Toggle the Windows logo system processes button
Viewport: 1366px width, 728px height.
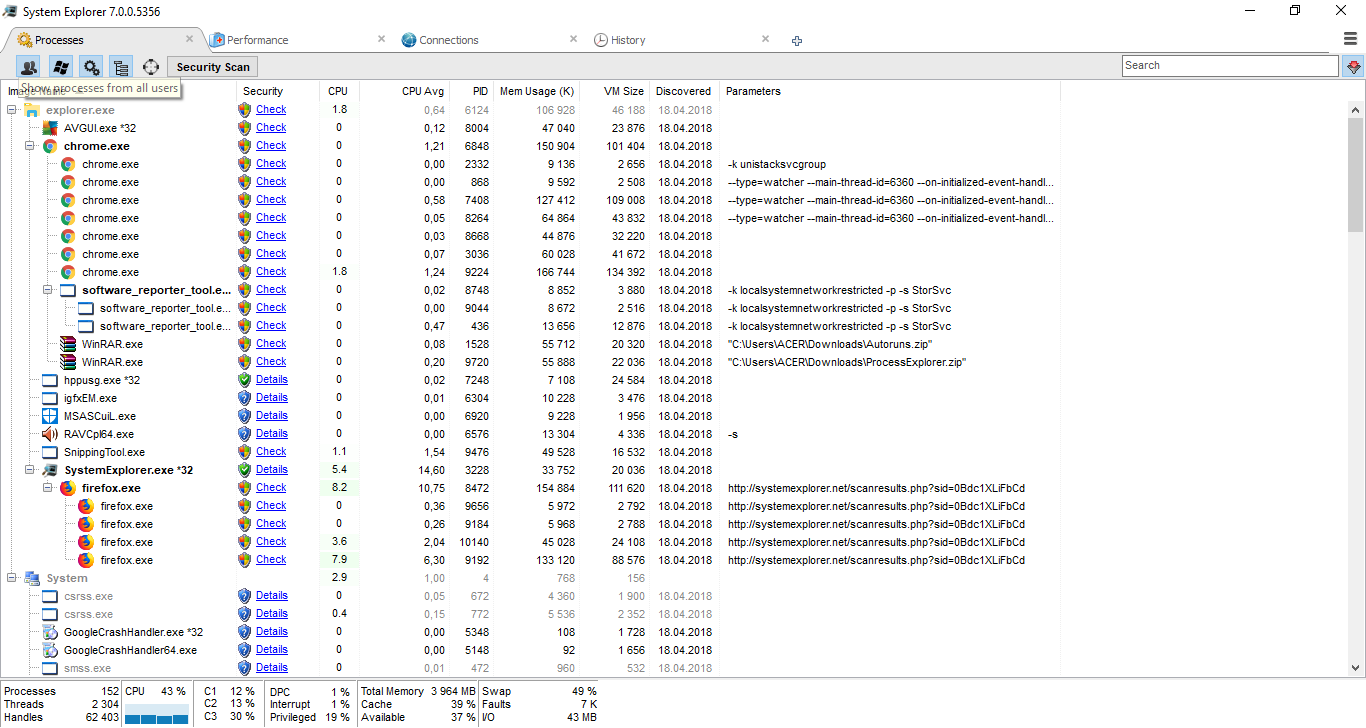[x=60, y=67]
